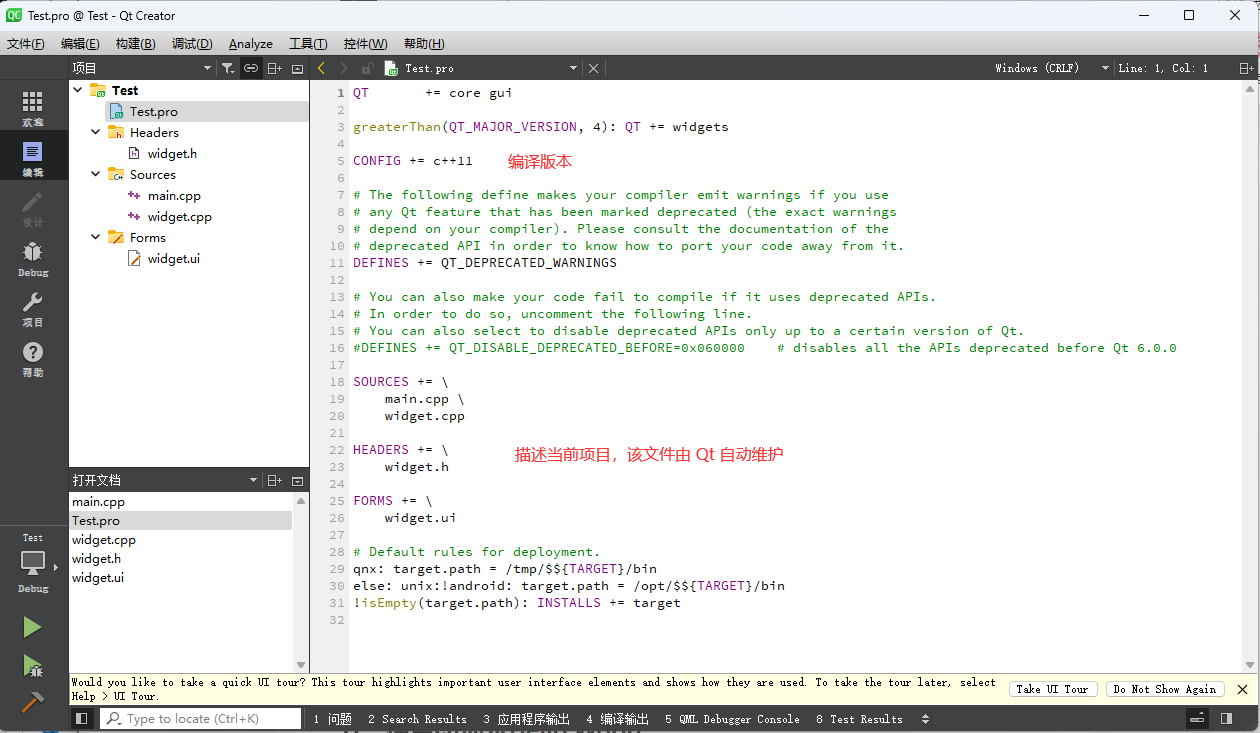1260x733 pixels.
Task: Select widget.h in the project tree
Action: tap(172, 154)
